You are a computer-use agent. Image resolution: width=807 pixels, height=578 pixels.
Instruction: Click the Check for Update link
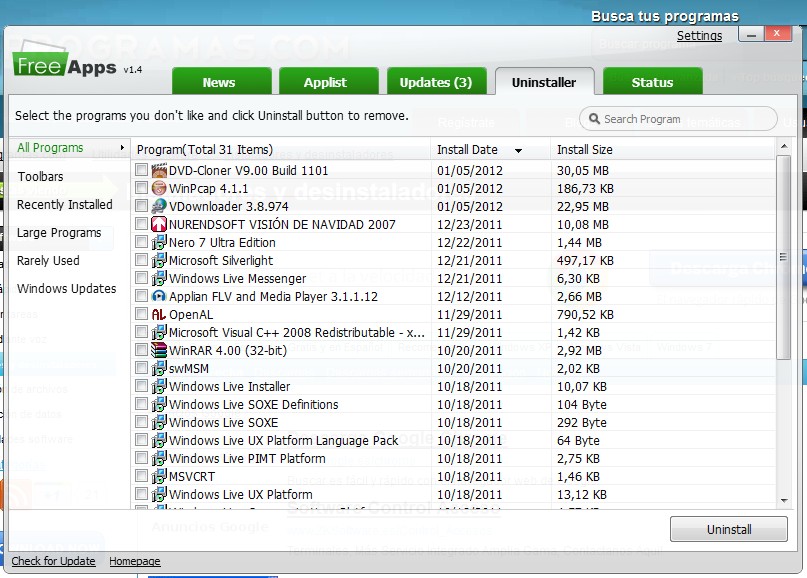(54, 561)
